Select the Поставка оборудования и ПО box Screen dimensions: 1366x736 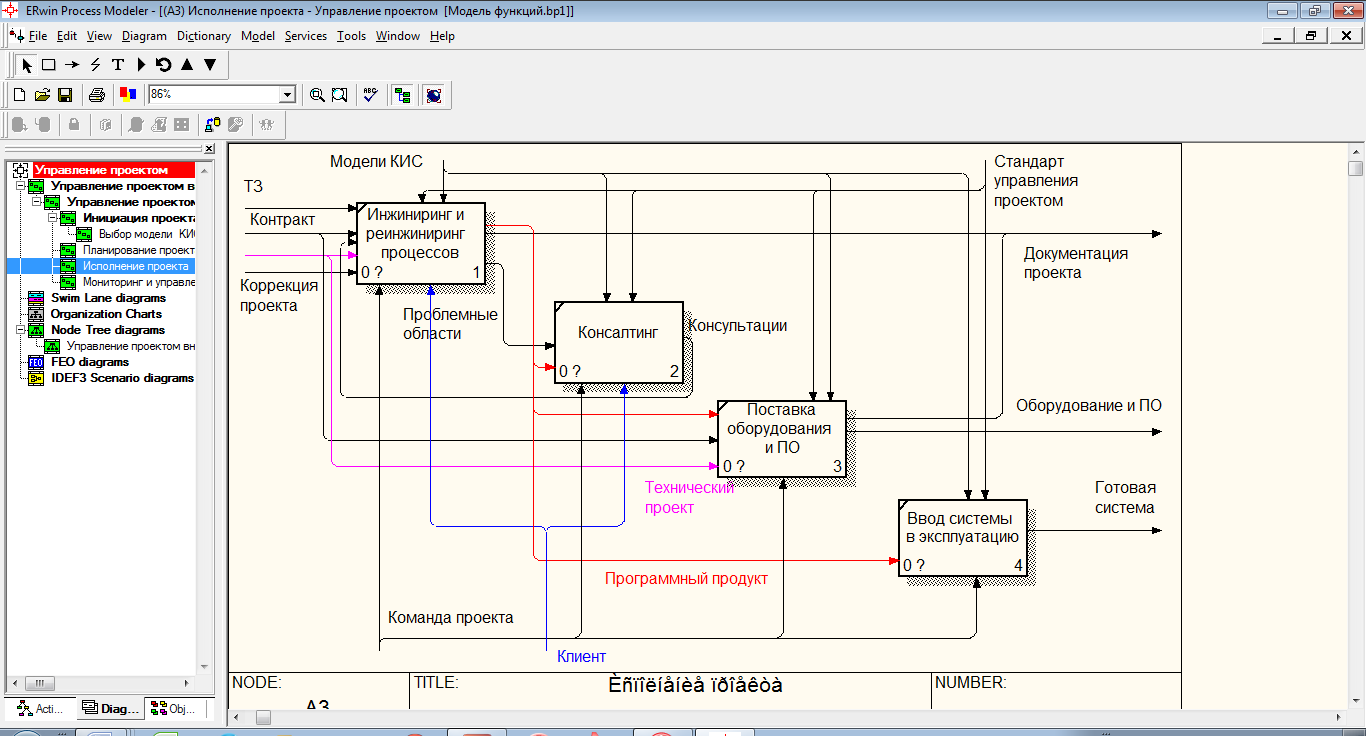pos(782,438)
